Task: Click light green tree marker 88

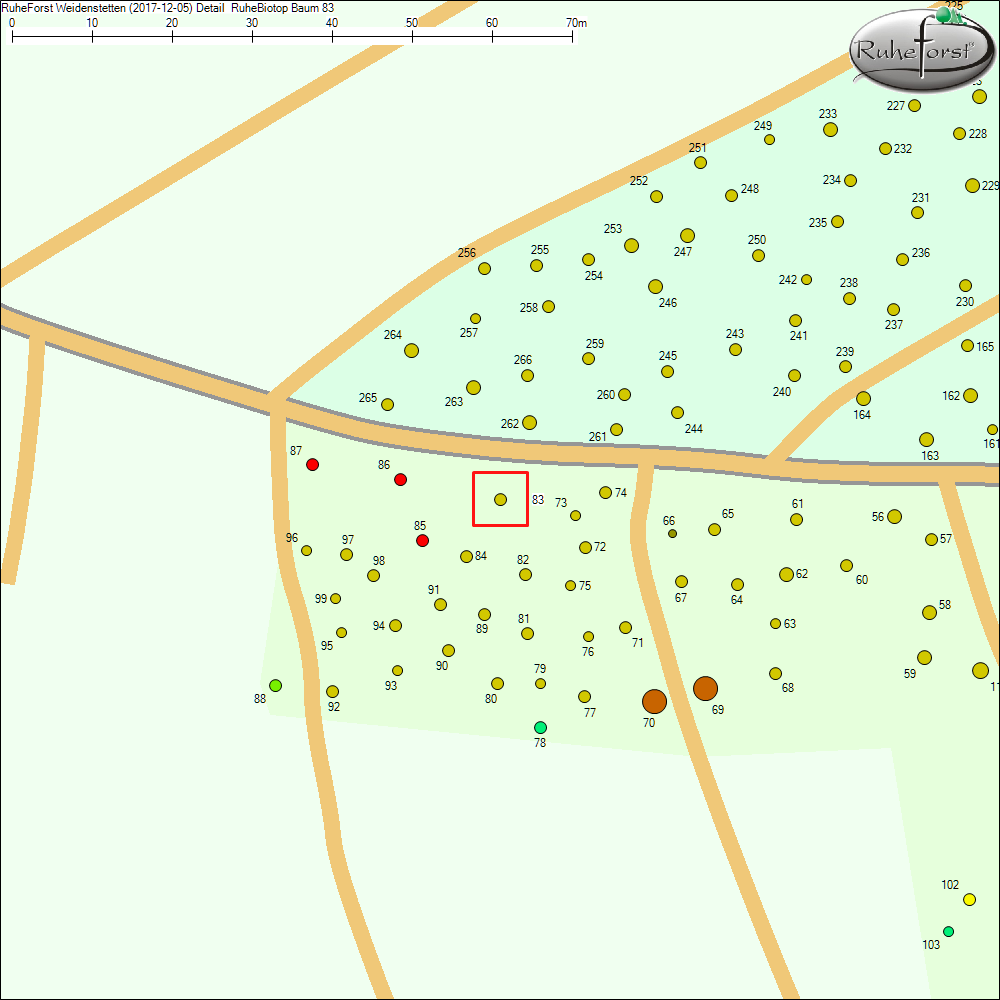Action: click(x=275, y=685)
